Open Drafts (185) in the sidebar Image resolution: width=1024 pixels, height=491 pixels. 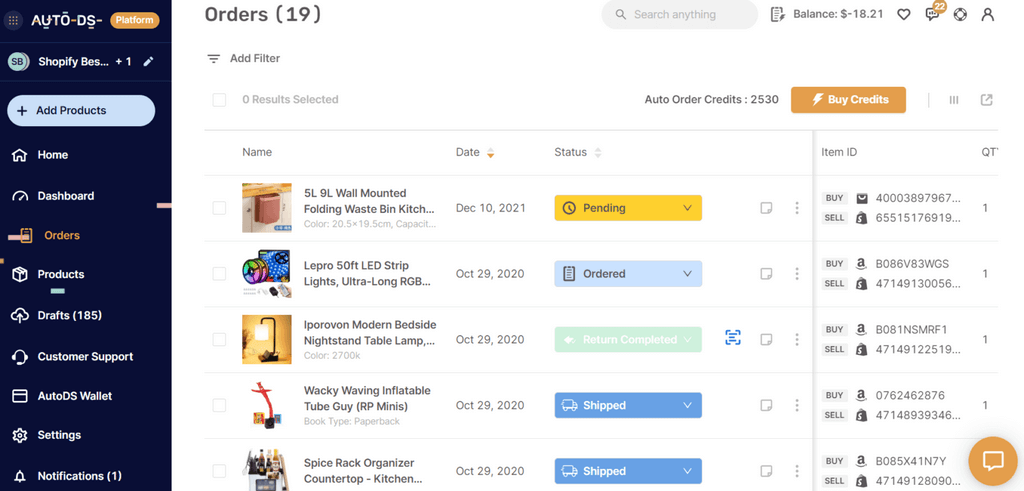69,315
